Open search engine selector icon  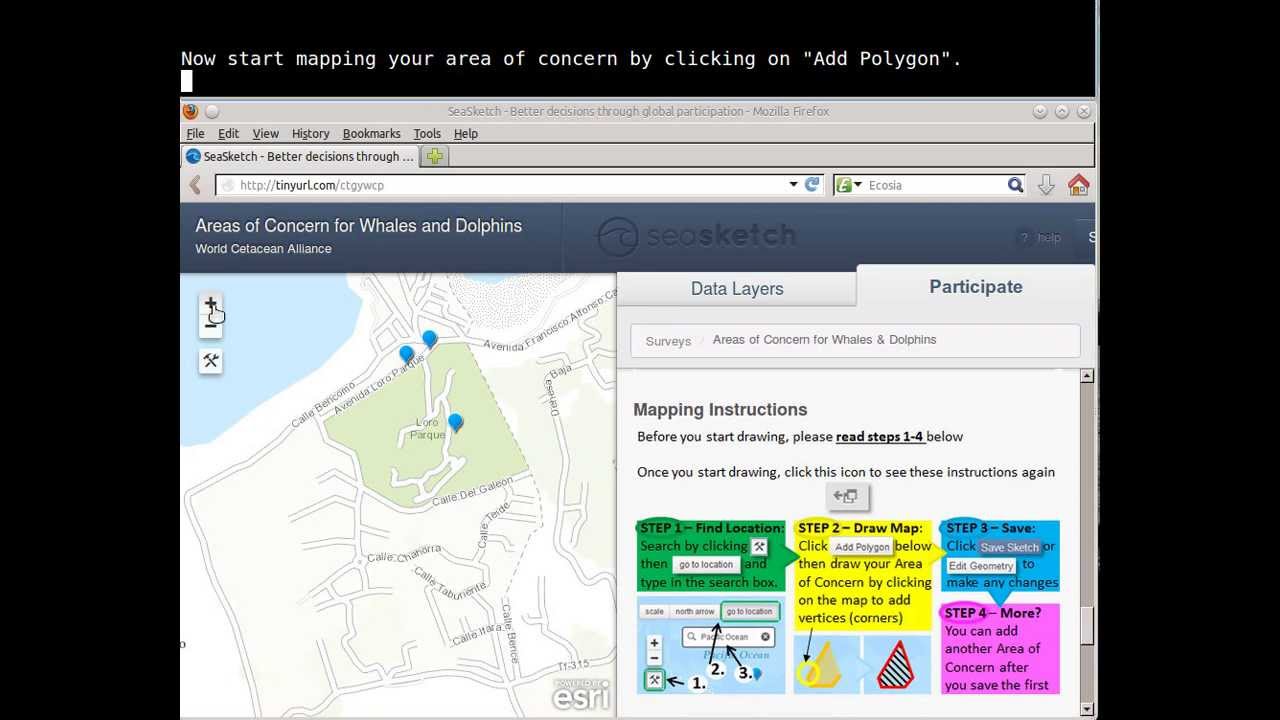pos(849,185)
